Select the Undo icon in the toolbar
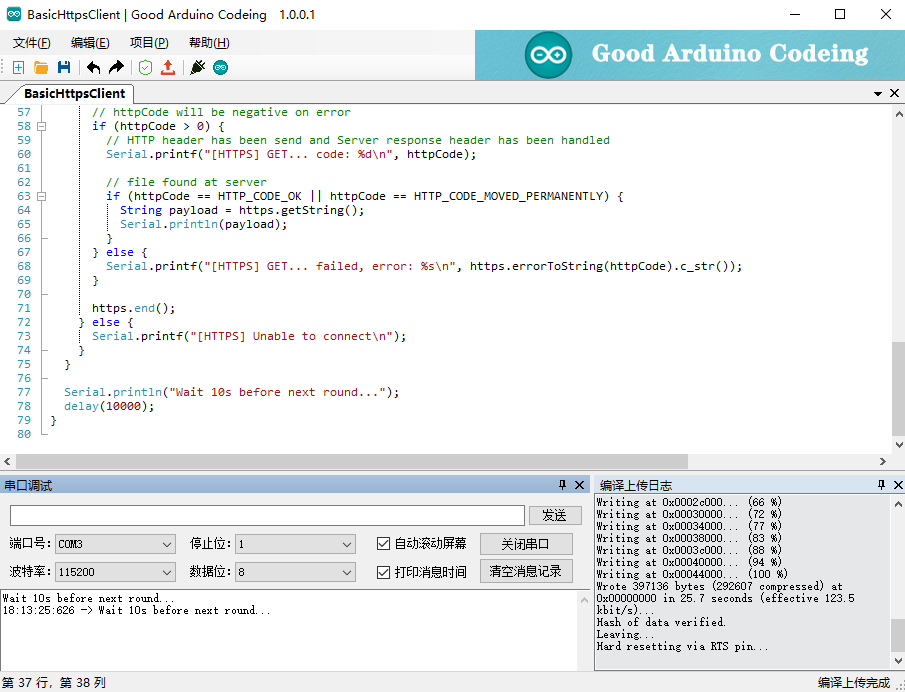The image size is (905, 692). 91,67
